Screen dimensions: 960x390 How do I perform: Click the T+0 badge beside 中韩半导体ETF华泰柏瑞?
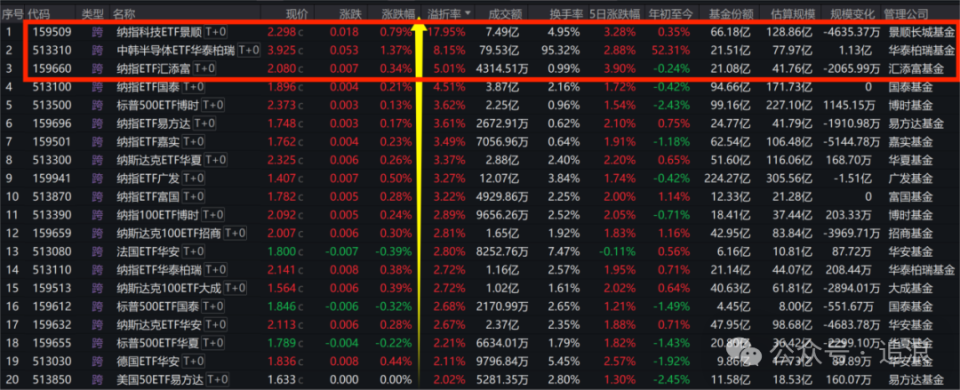click(x=249, y=50)
